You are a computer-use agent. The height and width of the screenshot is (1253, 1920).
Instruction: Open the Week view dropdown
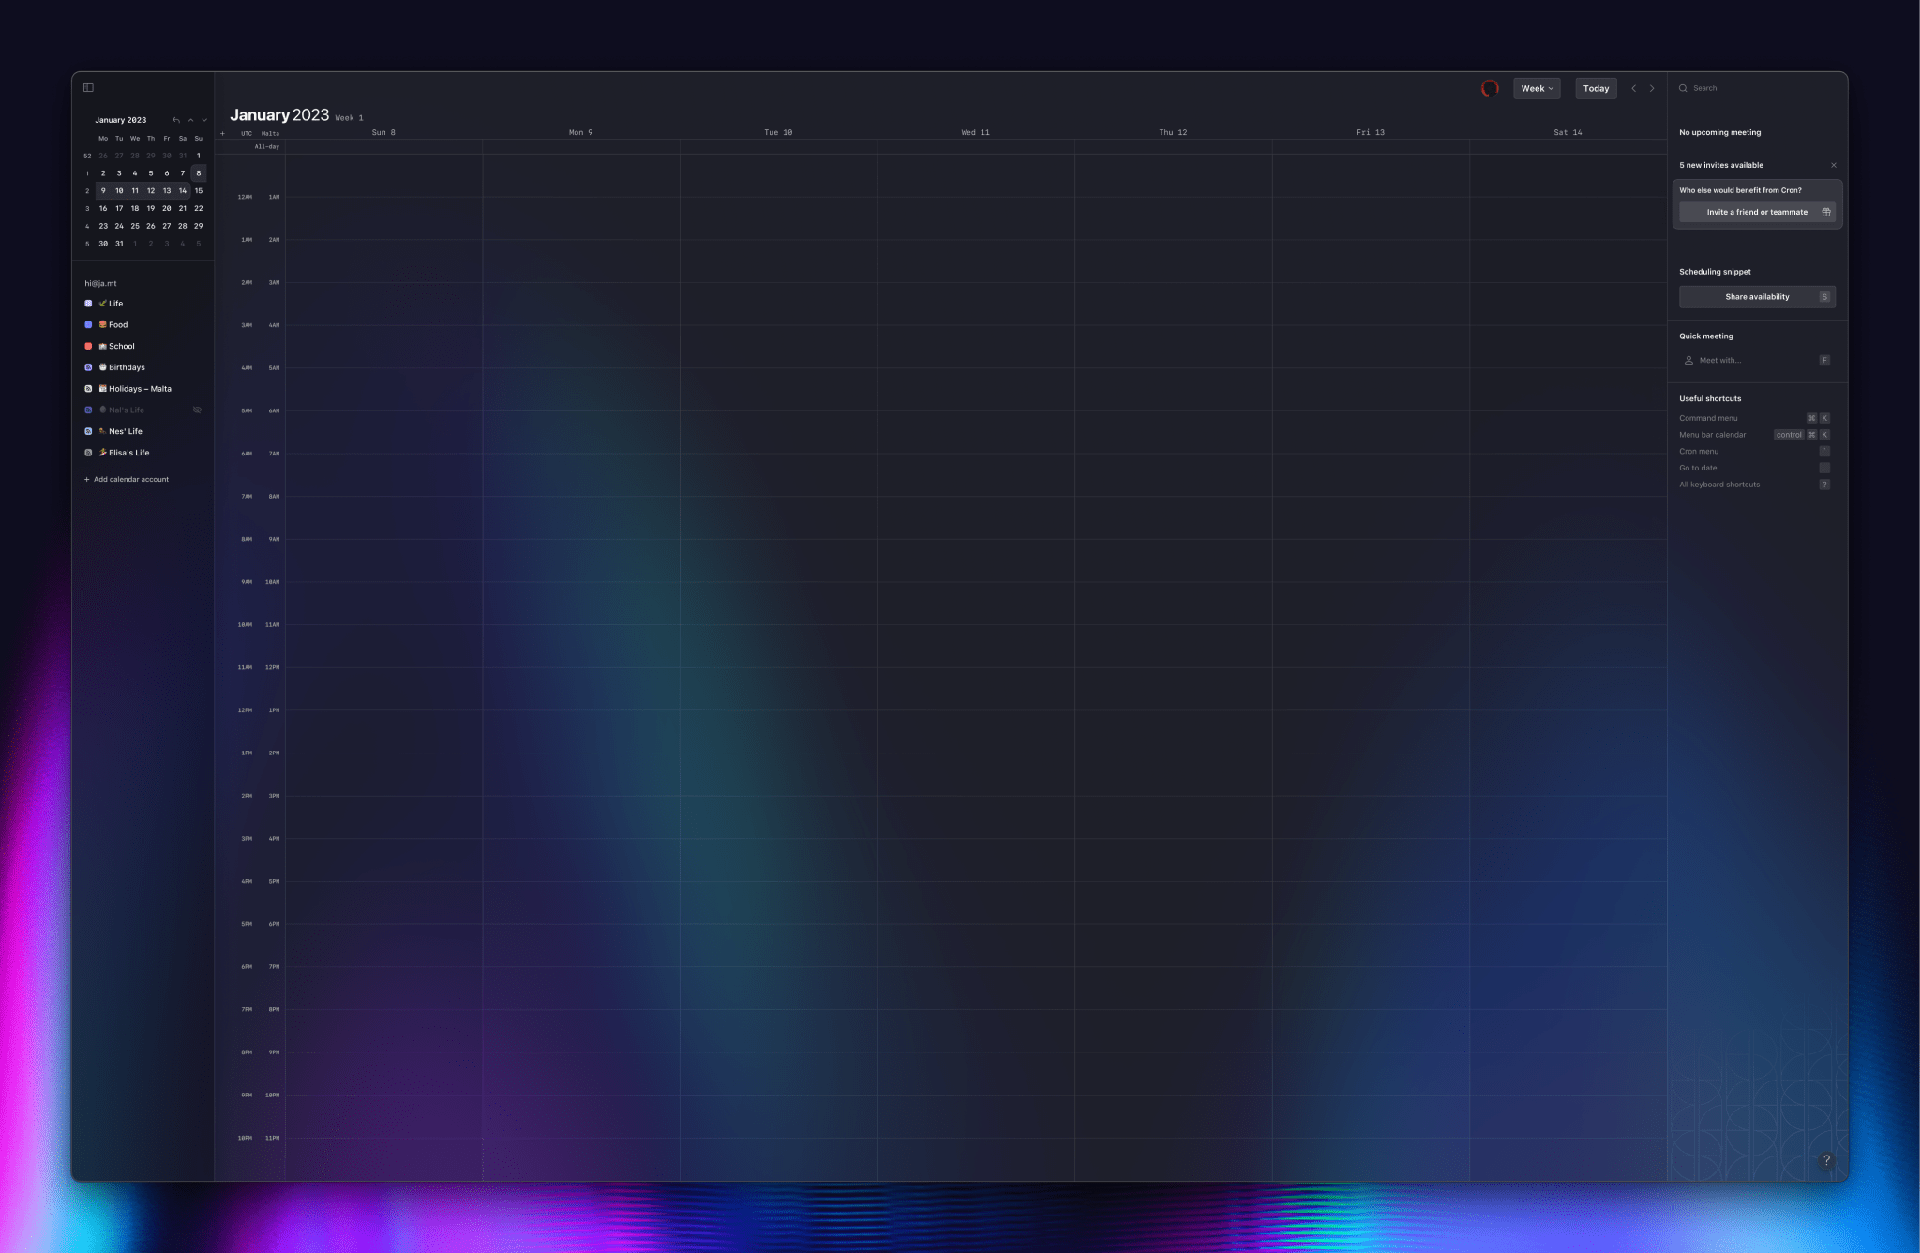[x=1536, y=88]
